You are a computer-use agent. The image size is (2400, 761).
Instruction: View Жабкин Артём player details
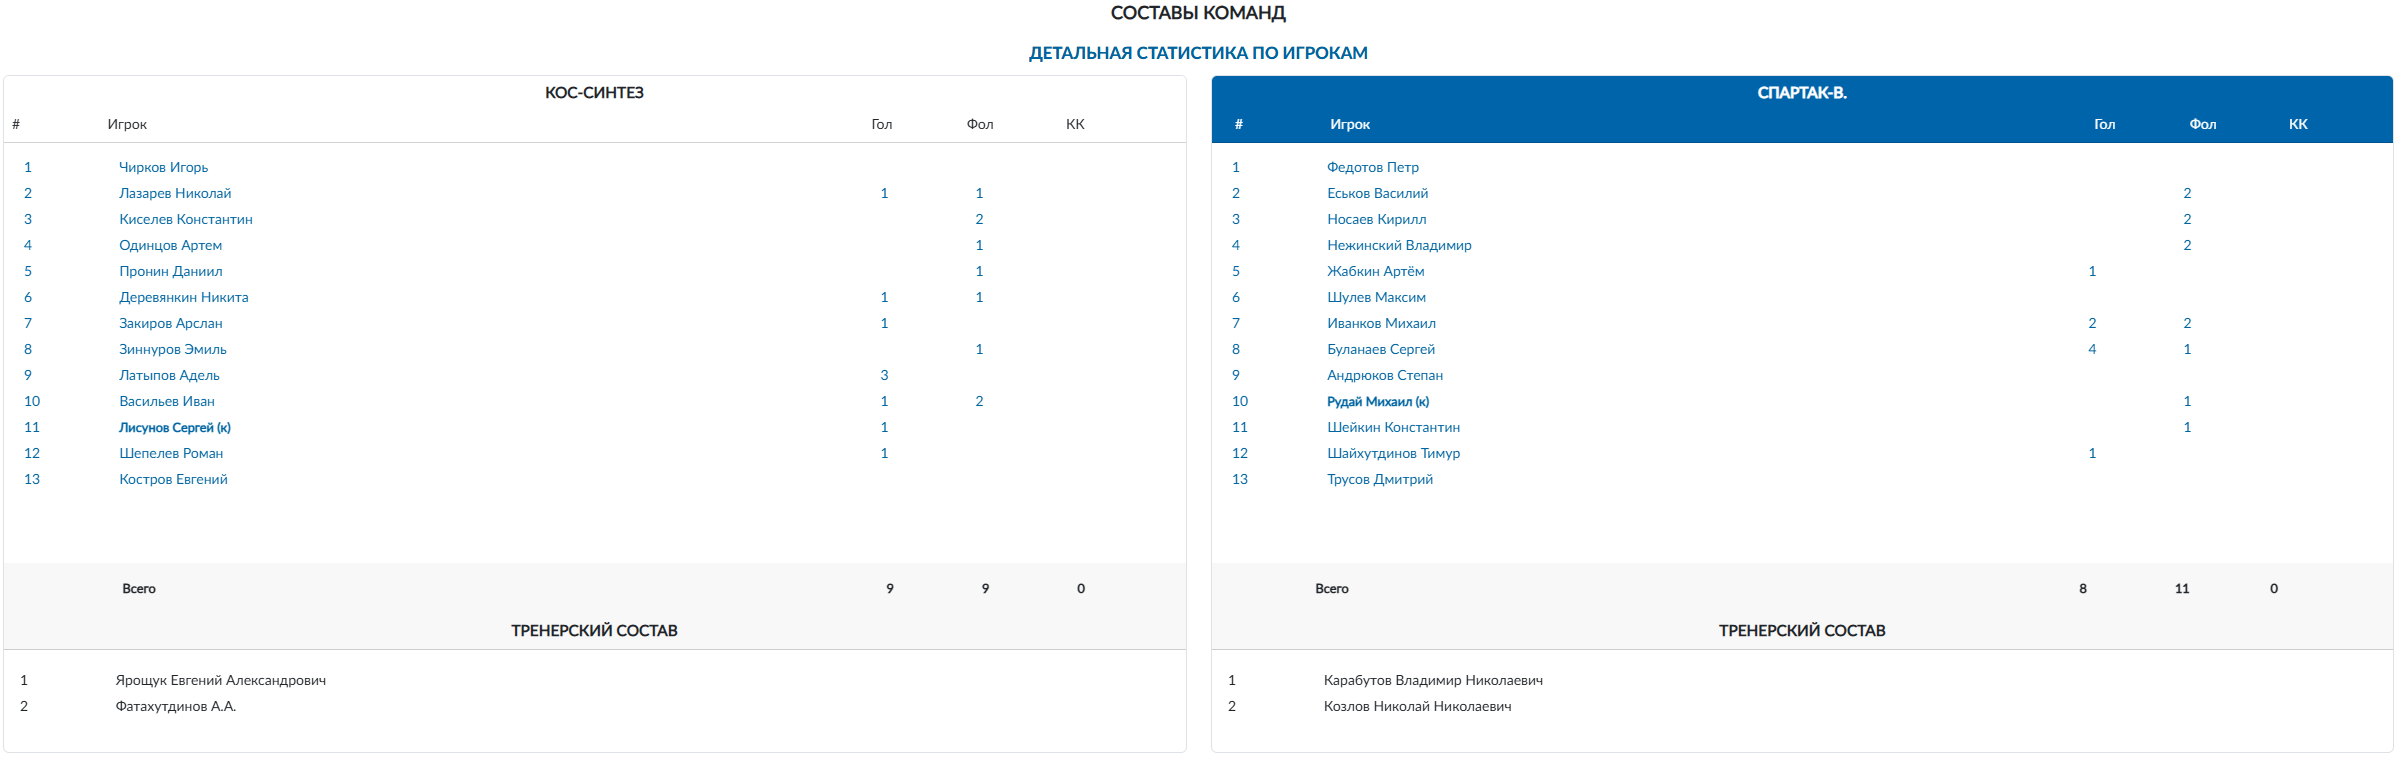click(1376, 271)
